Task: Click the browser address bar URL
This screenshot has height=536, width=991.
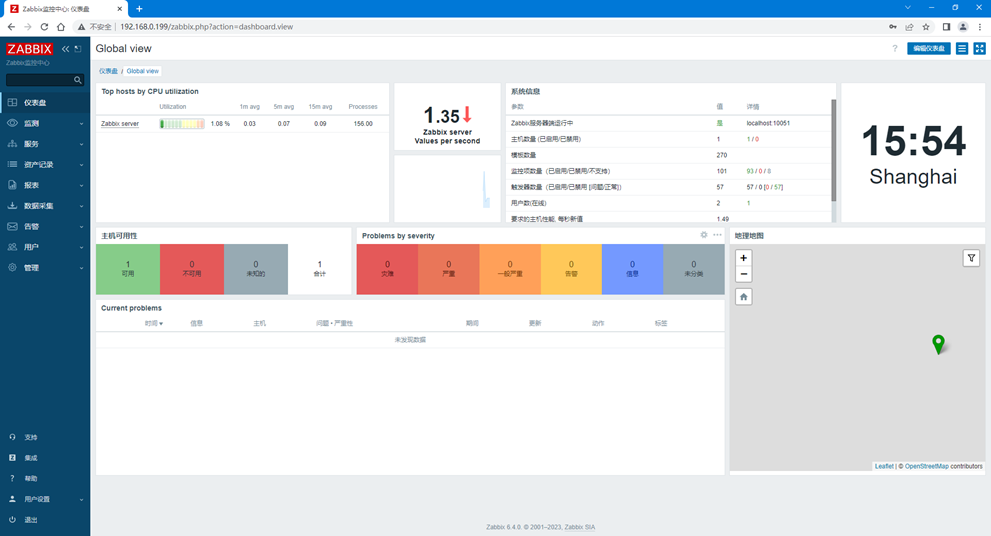Action: coord(207,27)
